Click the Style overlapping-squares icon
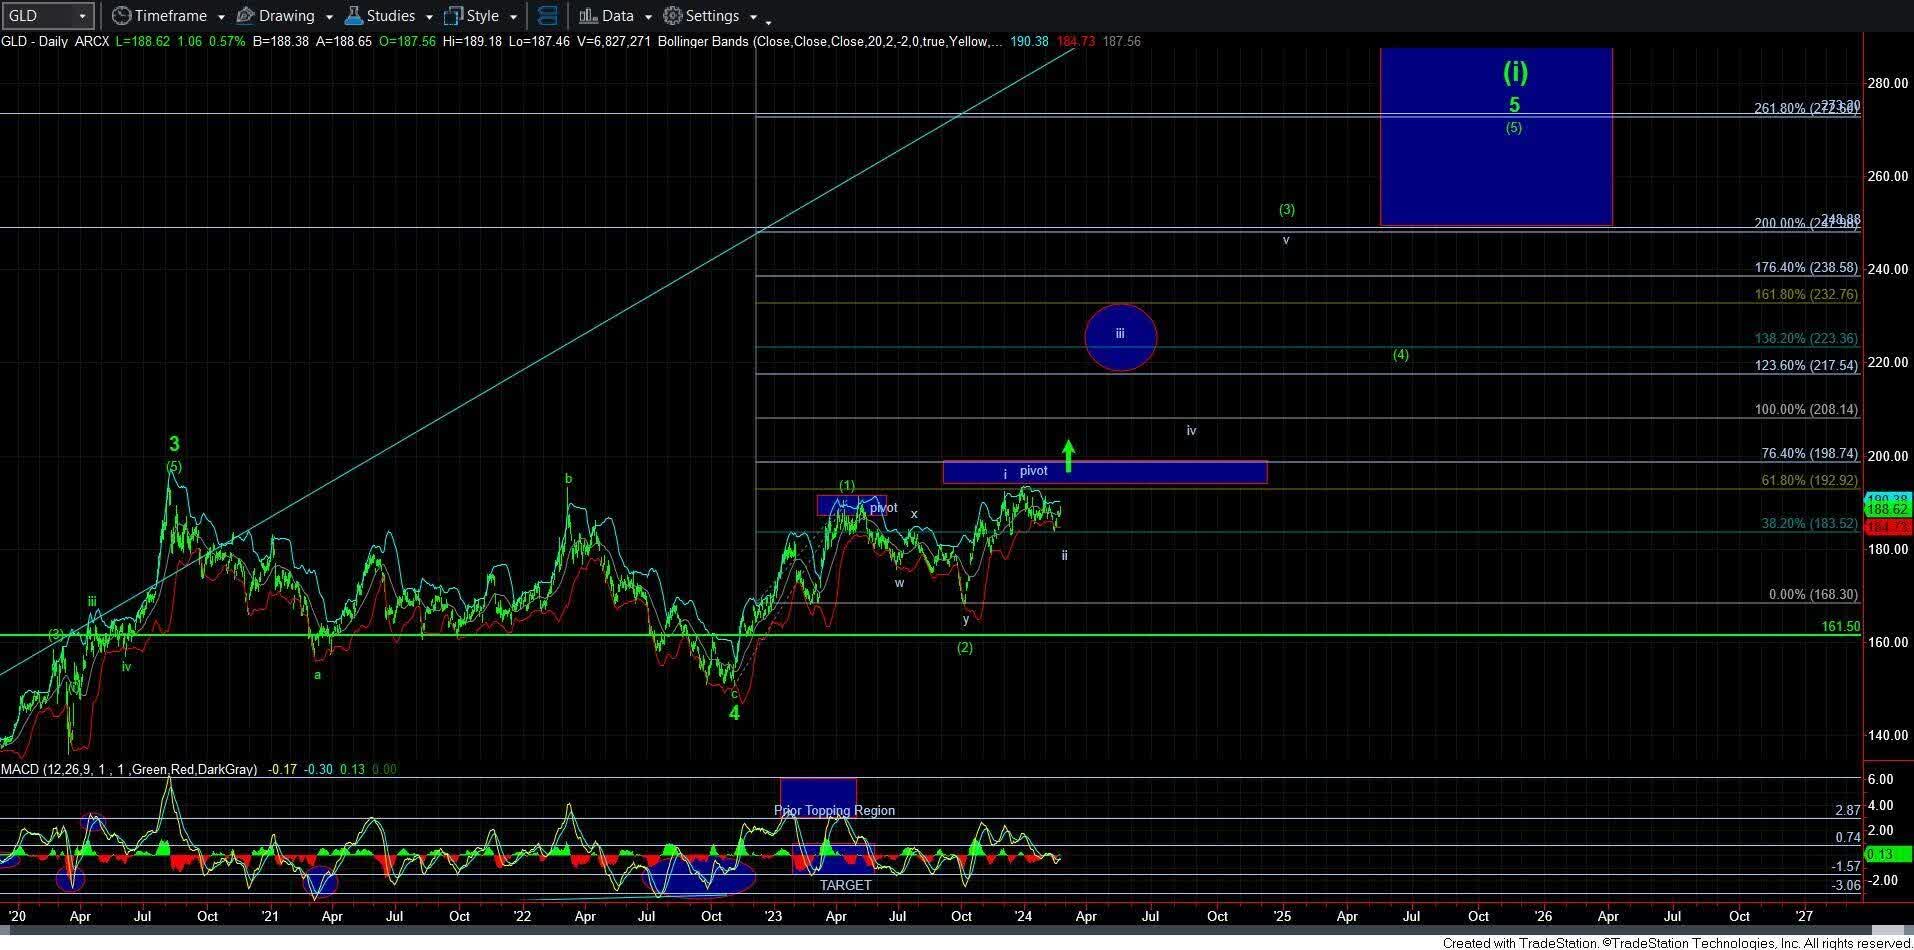This screenshot has width=1914, height=950. 454,16
